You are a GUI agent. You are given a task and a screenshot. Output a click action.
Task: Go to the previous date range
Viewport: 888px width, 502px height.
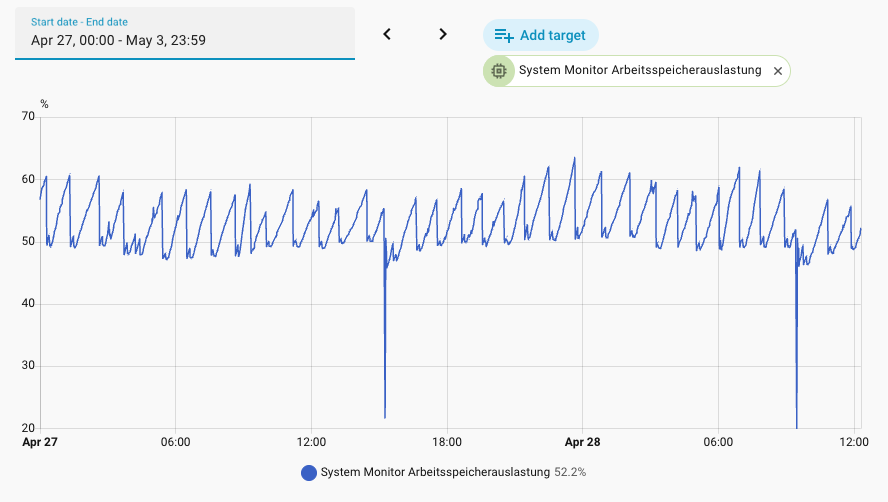pyautogui.click(x=387, y=35)
